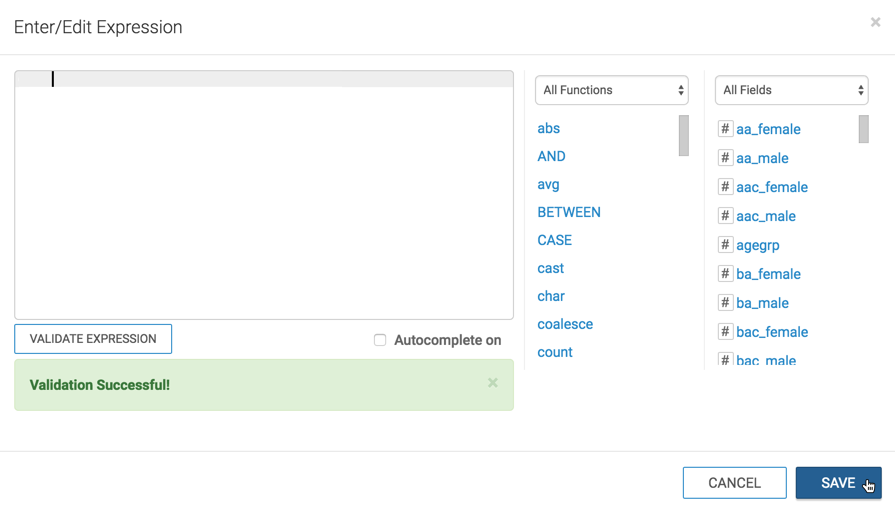Click the # icon beside aac_male

coord(726,216)
